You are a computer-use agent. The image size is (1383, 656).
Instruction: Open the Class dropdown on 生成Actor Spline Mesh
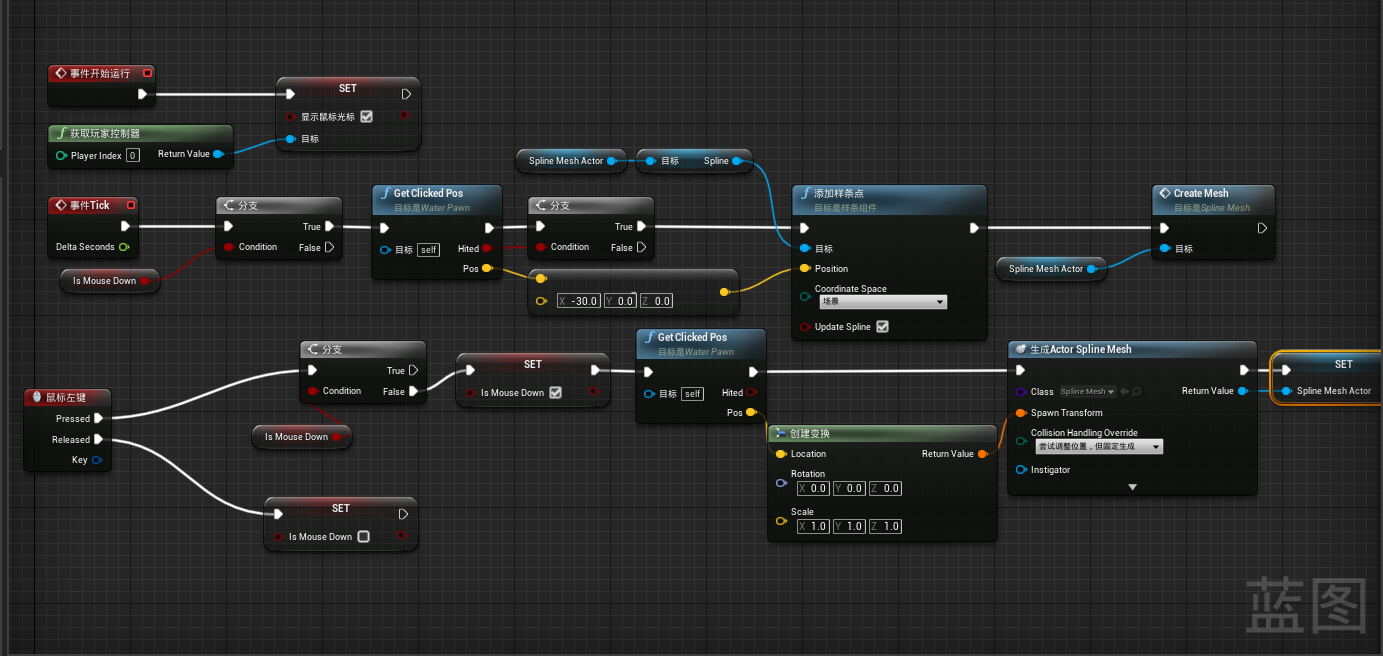click(1089, 391)
